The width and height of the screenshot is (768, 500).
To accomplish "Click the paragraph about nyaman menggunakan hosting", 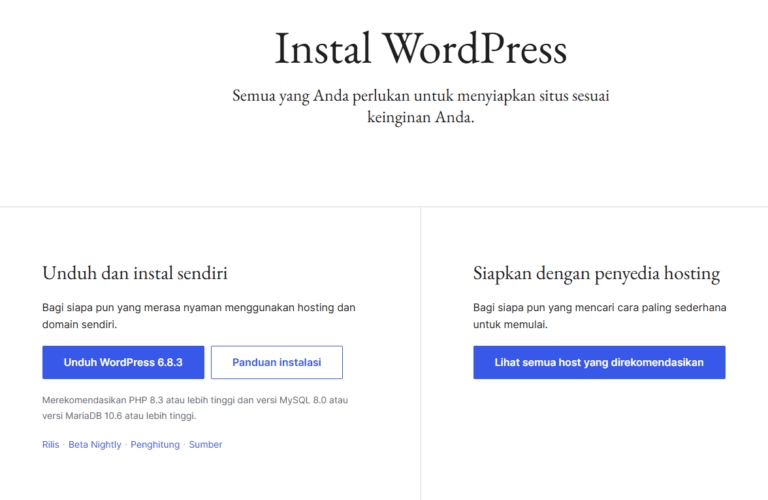I will point(198,316).
